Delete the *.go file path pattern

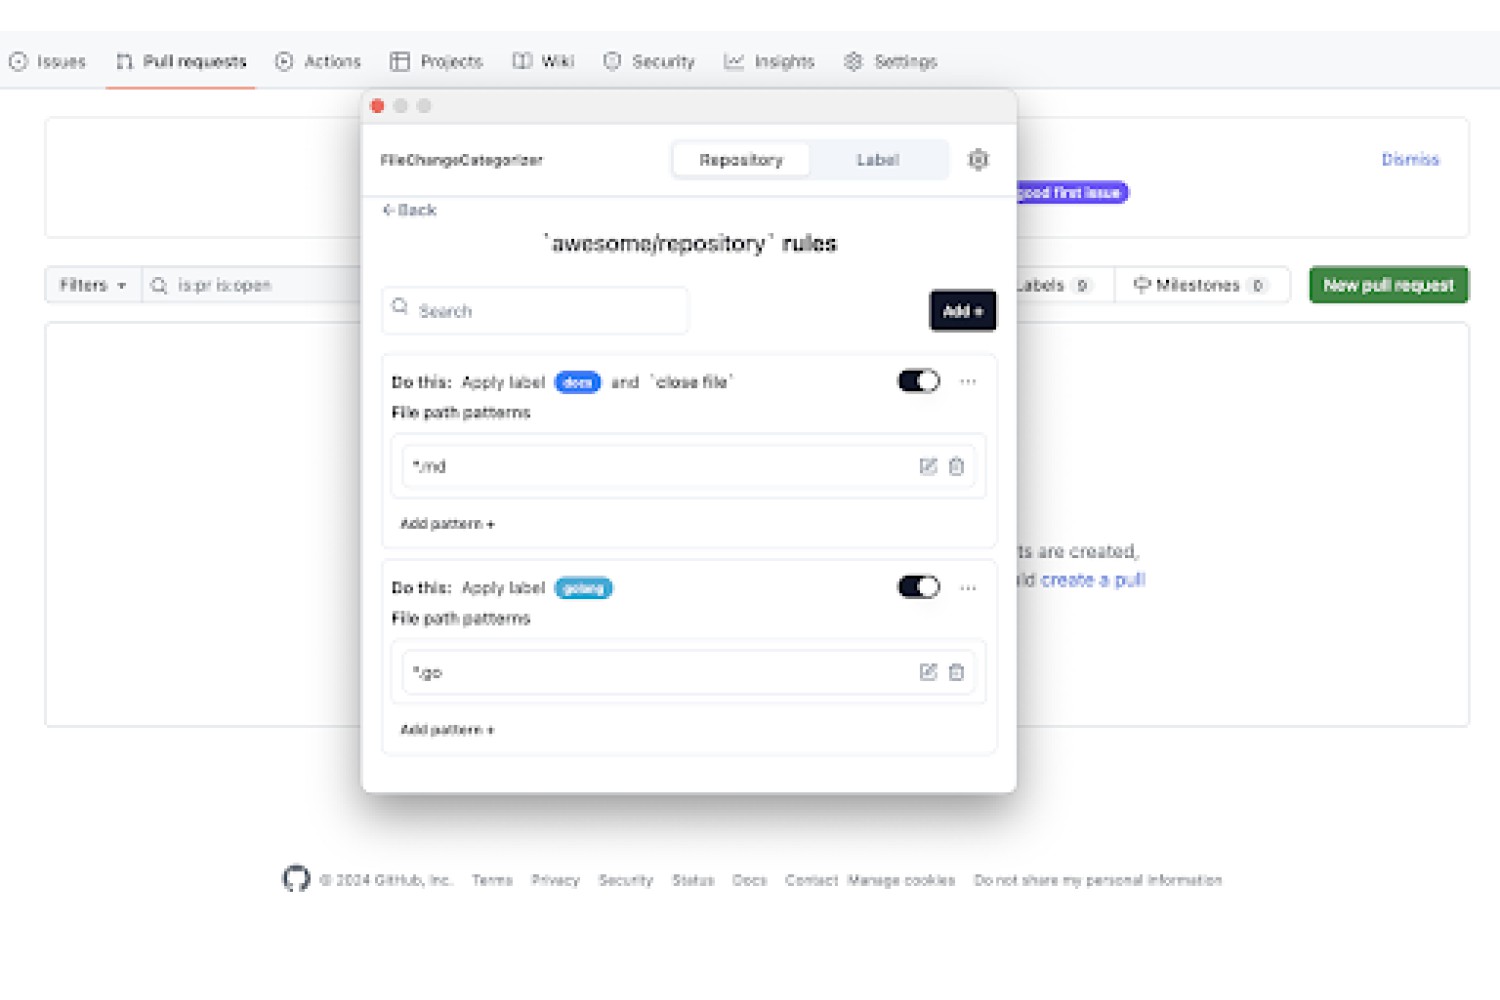[956, 672]
